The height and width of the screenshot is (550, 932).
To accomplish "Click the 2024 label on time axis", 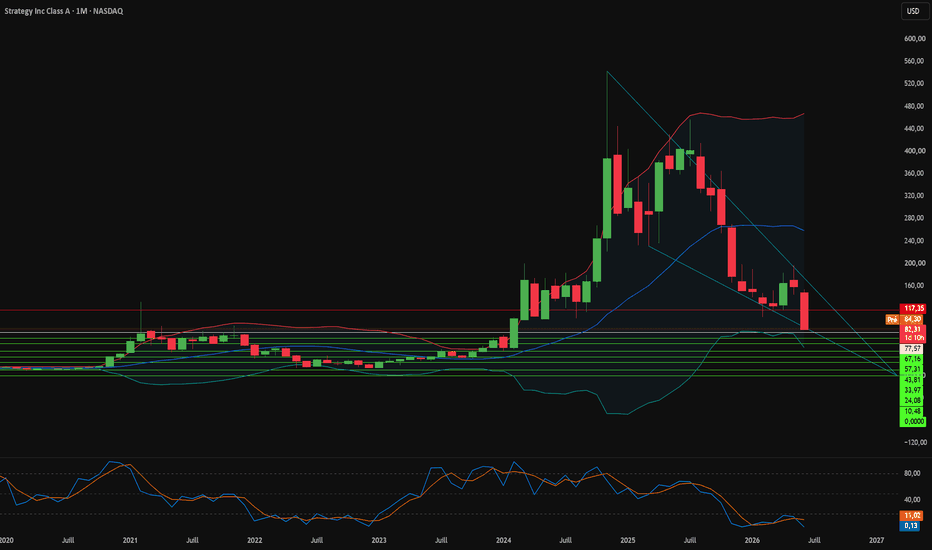I will (503, 540).
